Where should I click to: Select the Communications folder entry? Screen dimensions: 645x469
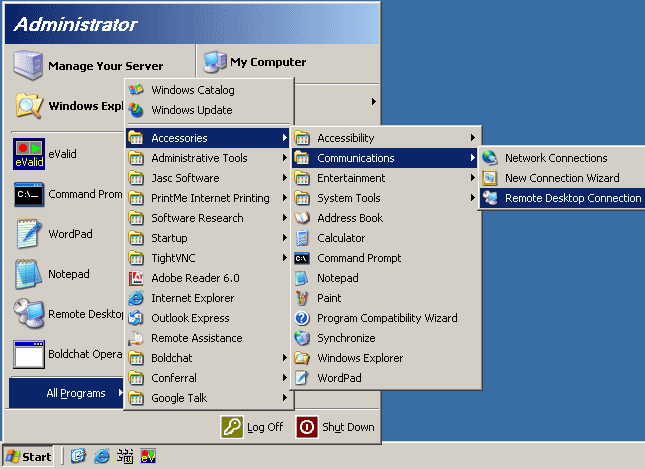click(384, 158)
